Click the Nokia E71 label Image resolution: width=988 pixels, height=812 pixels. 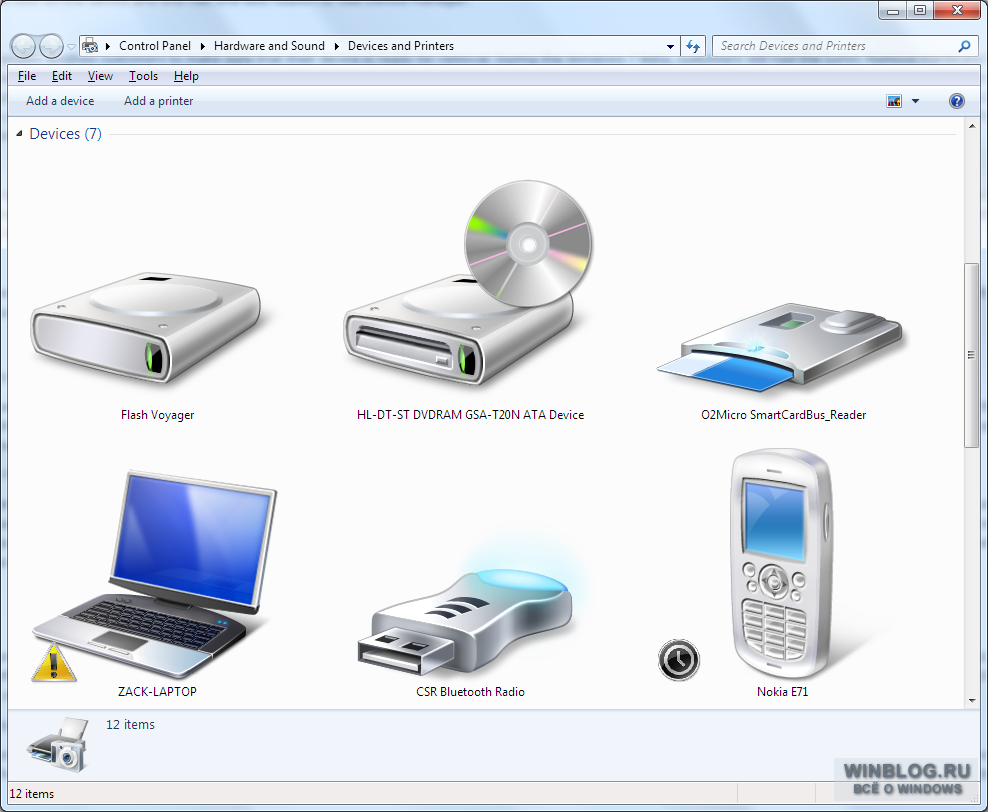click(782, 692)
